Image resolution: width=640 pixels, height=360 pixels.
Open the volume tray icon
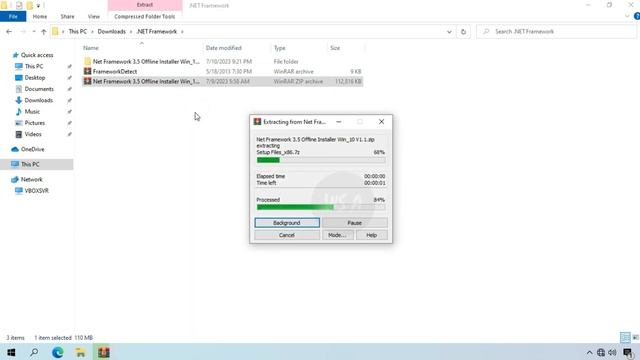612,352
